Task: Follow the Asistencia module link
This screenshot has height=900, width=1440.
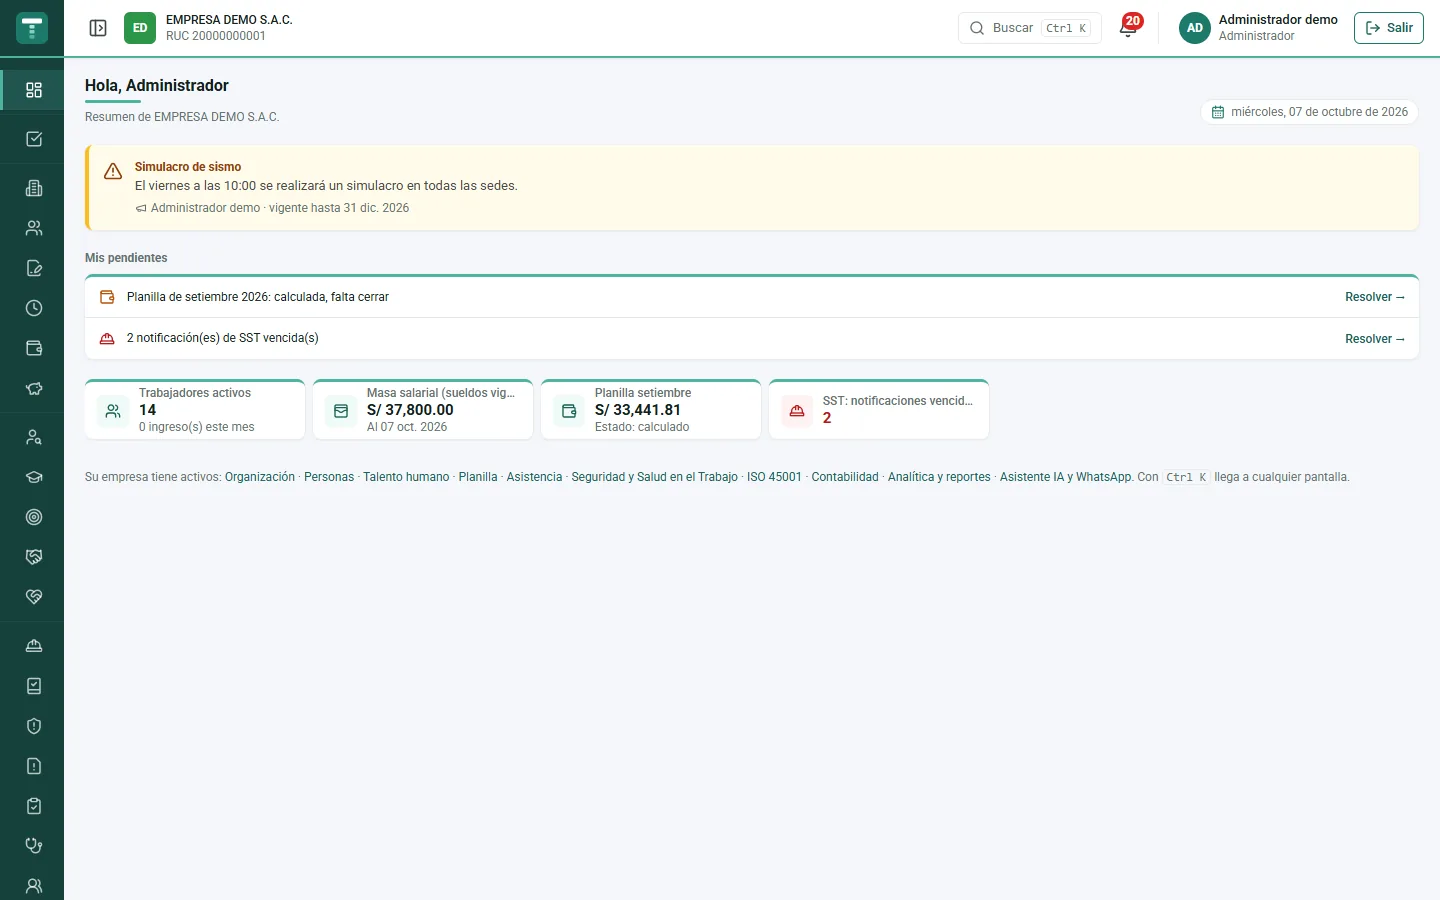Action: (x=534, y=477)
